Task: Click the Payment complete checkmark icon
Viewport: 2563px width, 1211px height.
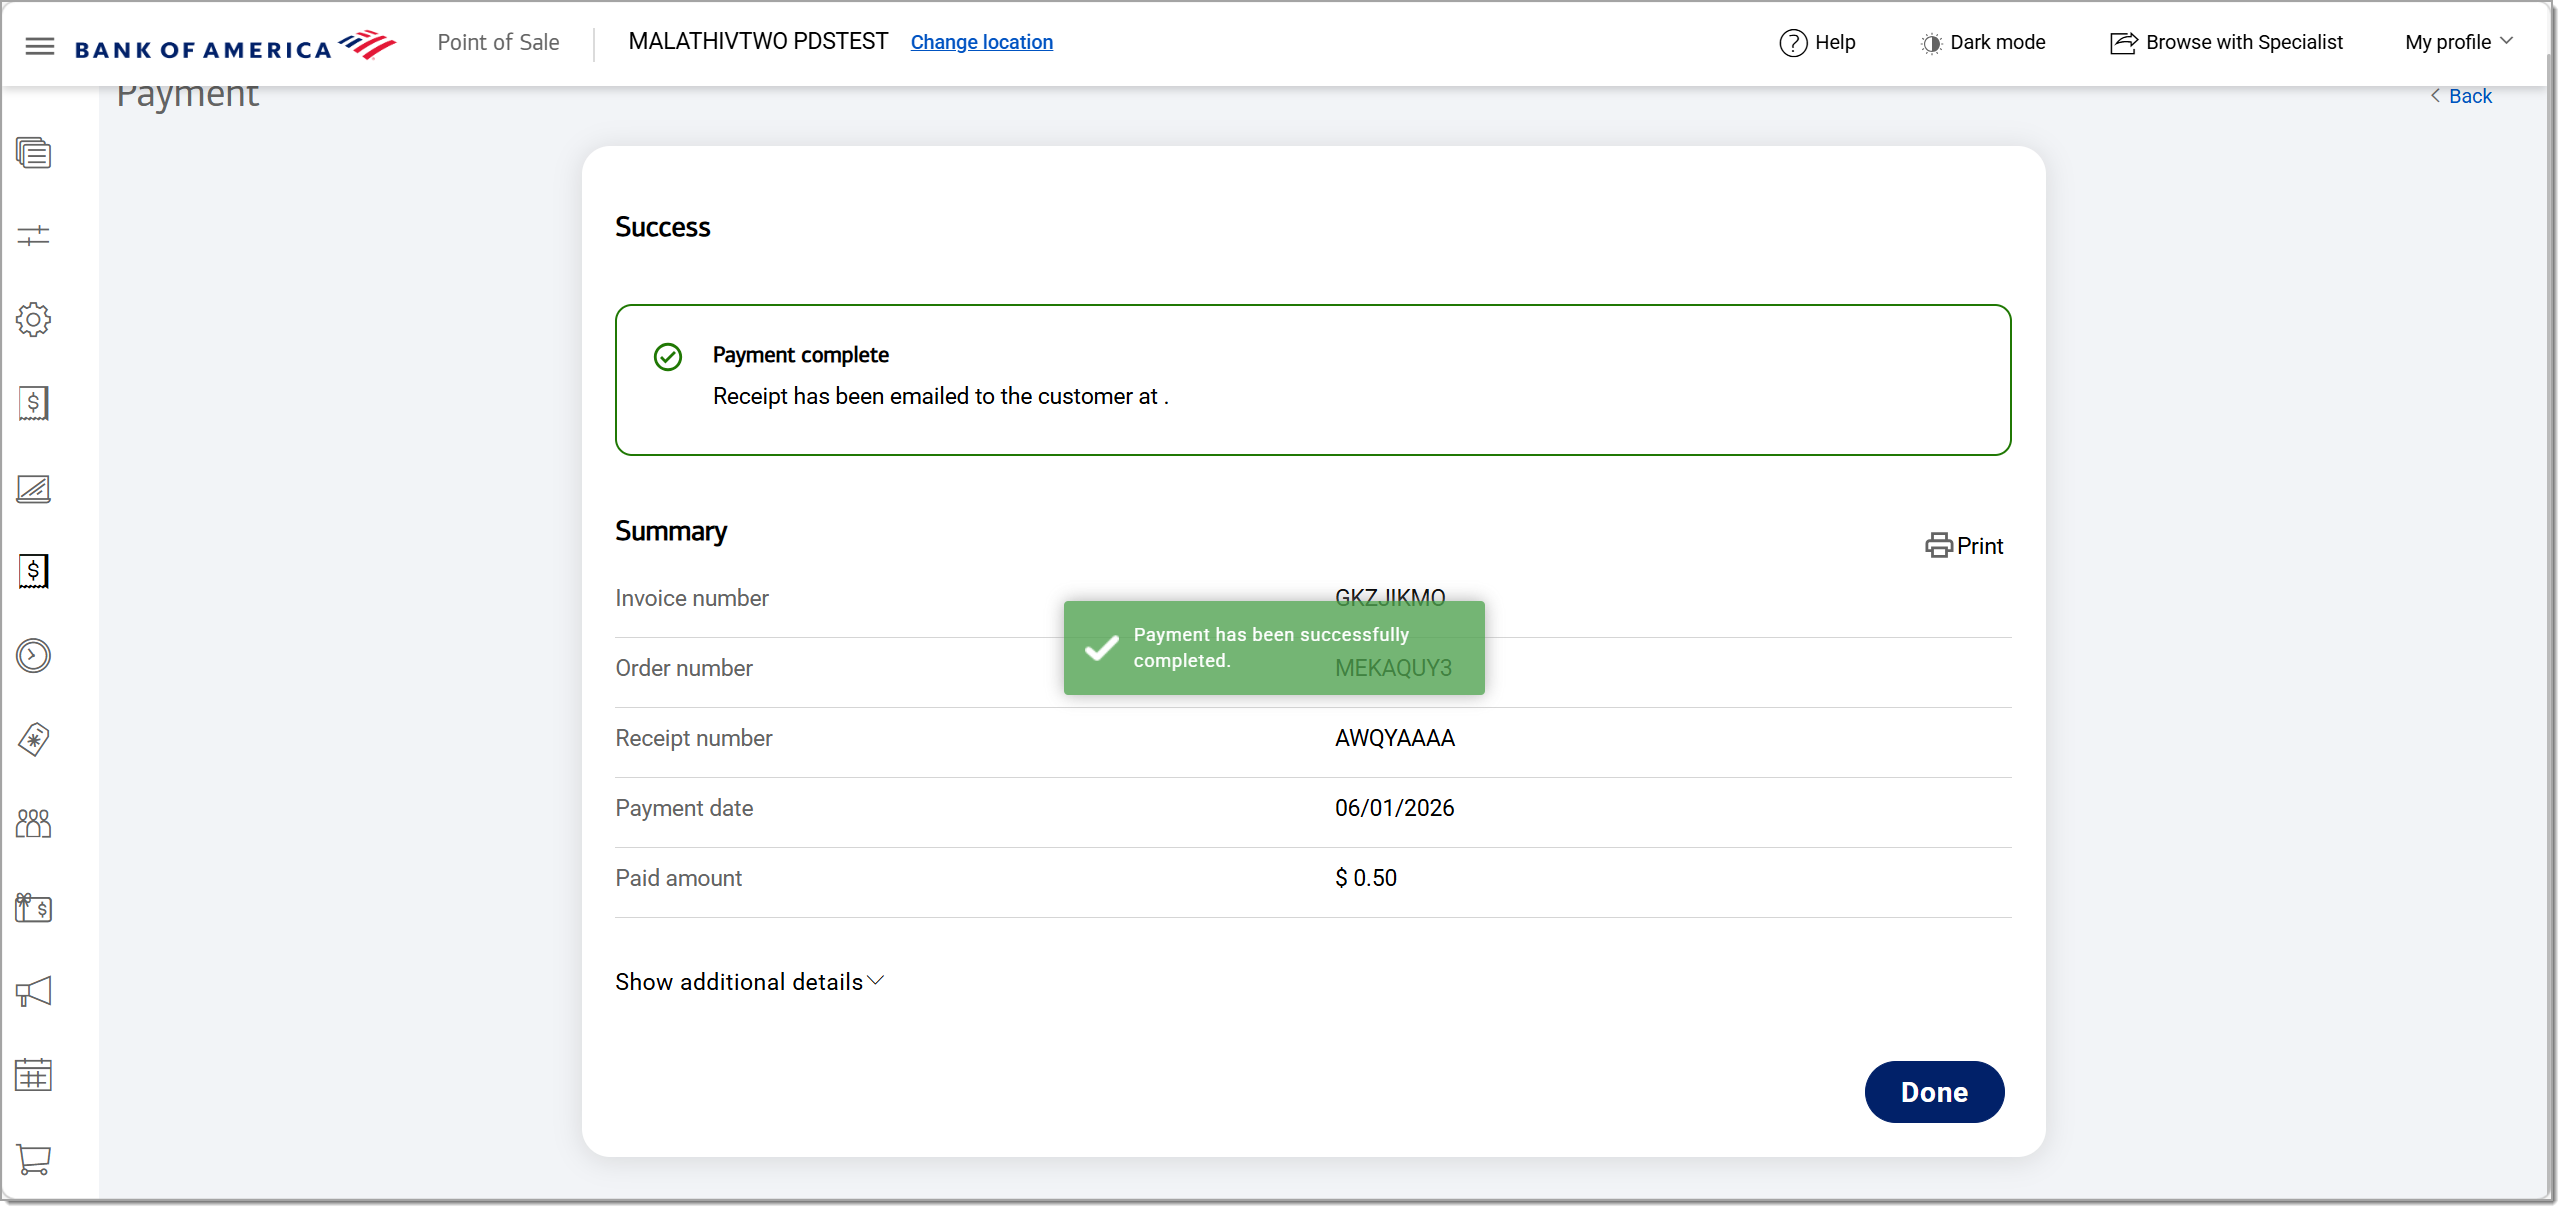Action: pos(667,357)
